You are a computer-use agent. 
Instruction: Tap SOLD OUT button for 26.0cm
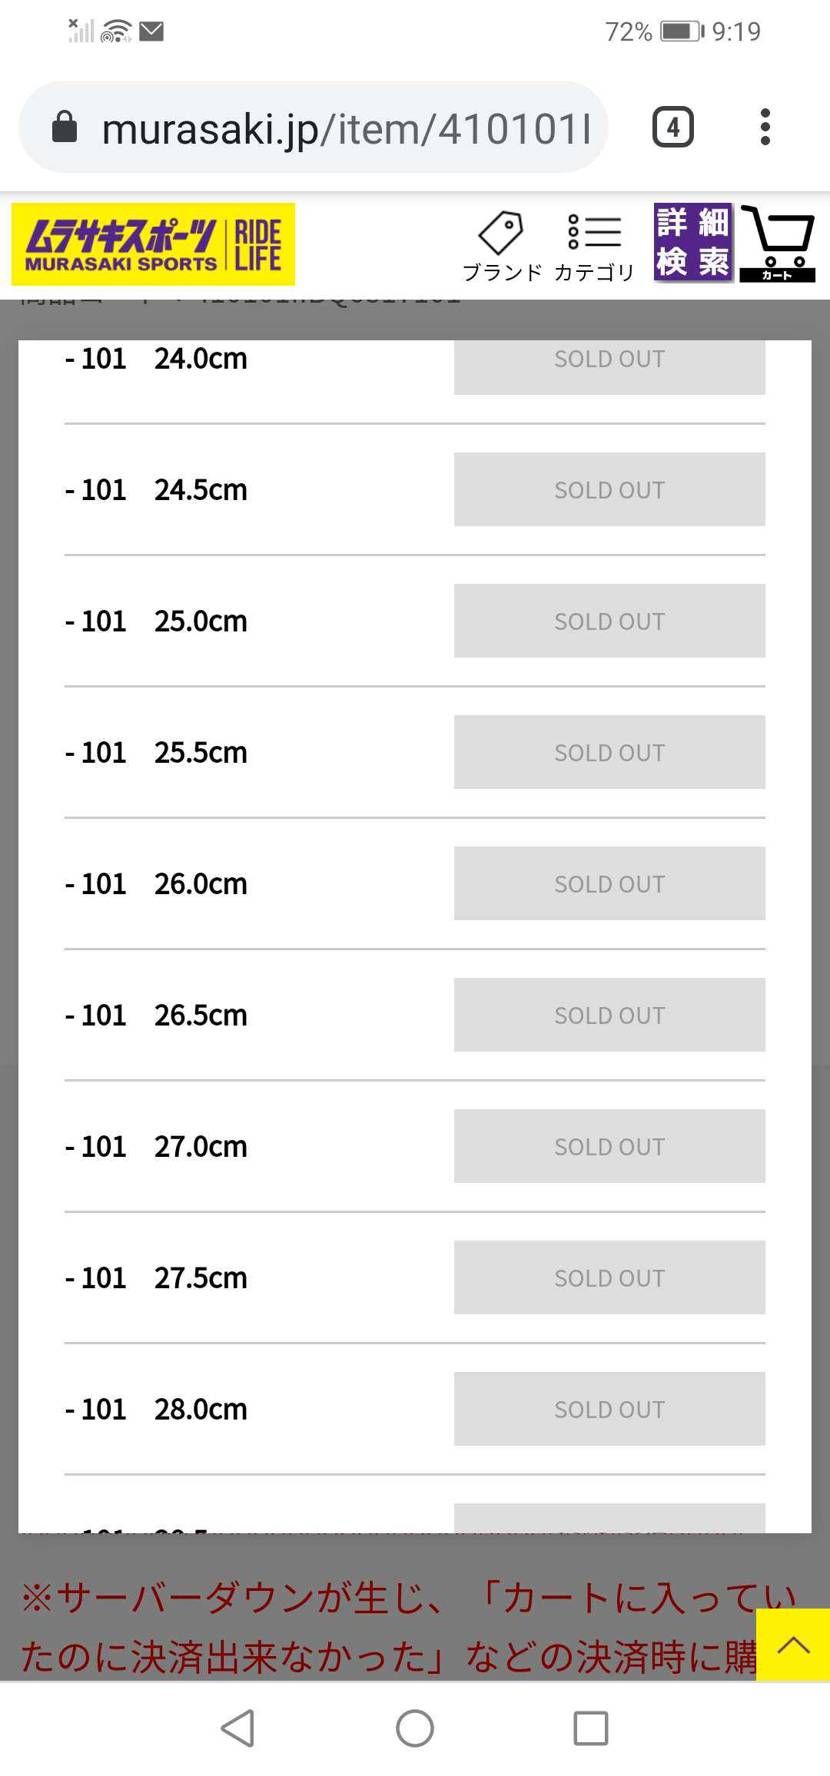pos(609,884)
